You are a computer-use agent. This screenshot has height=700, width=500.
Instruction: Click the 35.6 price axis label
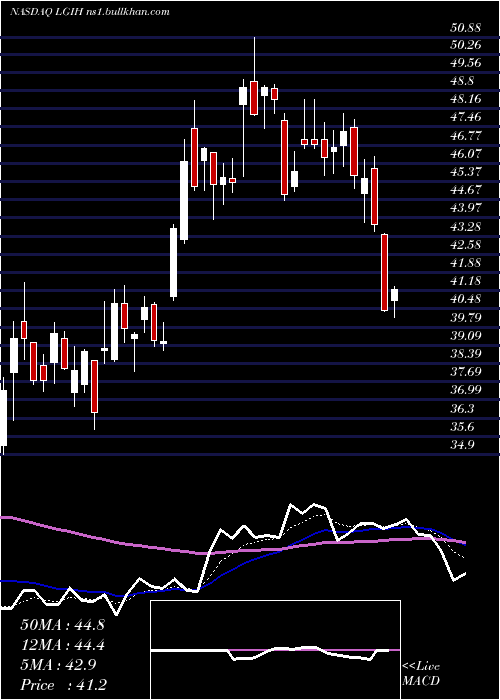click(462, 427)
